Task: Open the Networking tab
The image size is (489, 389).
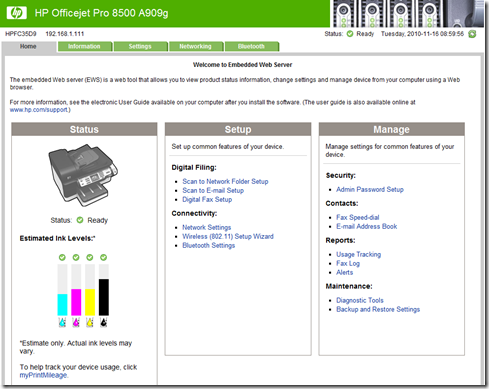Action: pos(196,46)
